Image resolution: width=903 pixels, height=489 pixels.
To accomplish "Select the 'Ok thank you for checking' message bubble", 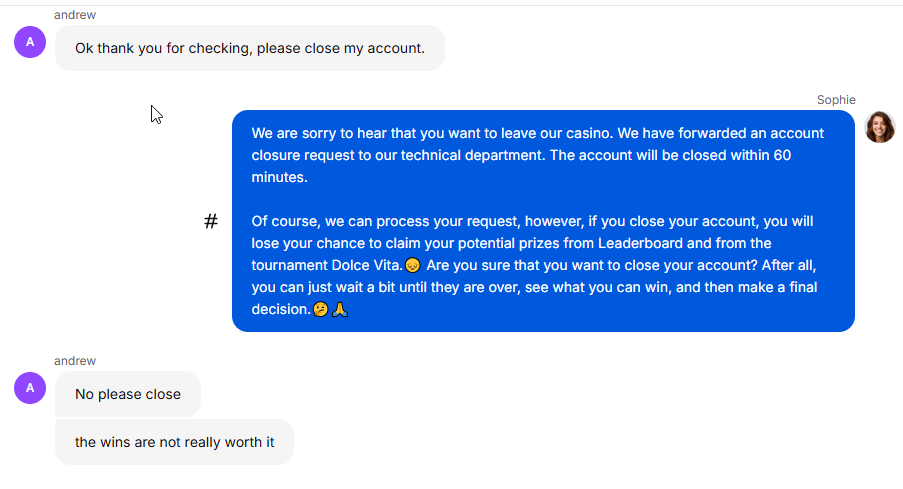I will point(250,48).
